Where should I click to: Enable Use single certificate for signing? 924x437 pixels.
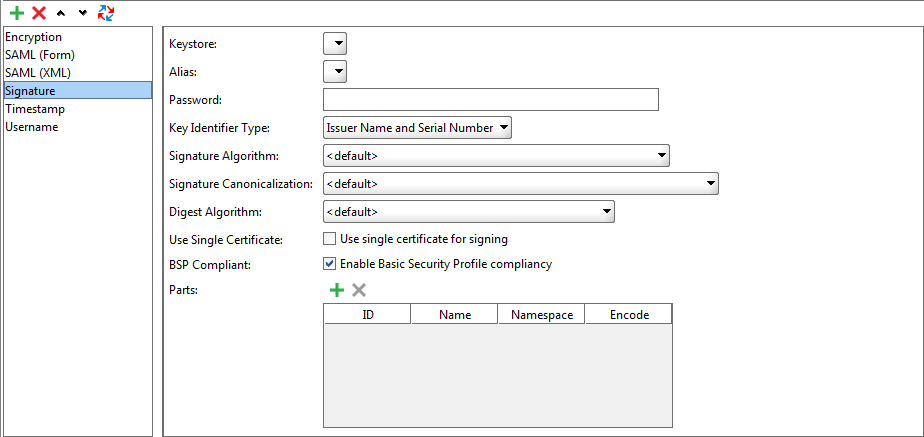coord(329,239)
